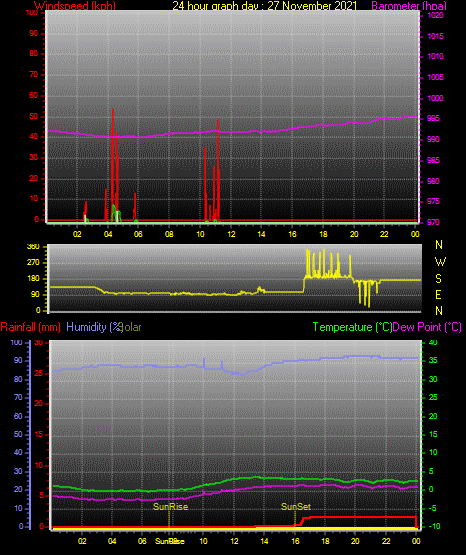Click the 'SunRise' label below the bottom time axis

tap(170, 541)
